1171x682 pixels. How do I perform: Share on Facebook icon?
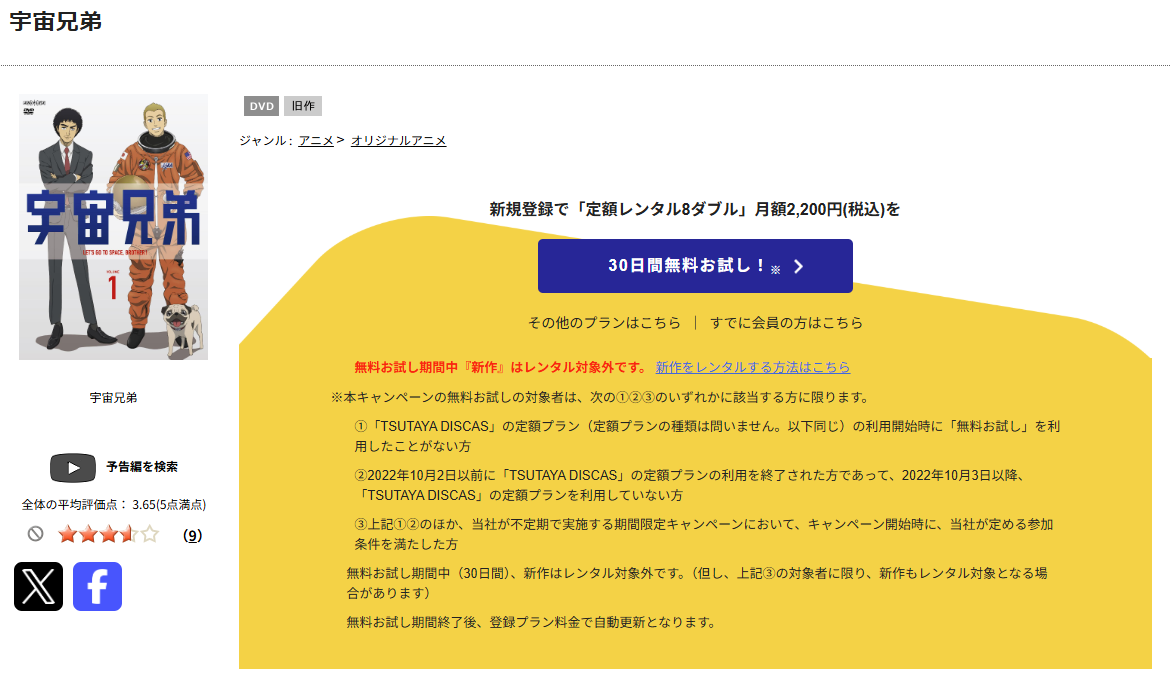tap(97, 586)
